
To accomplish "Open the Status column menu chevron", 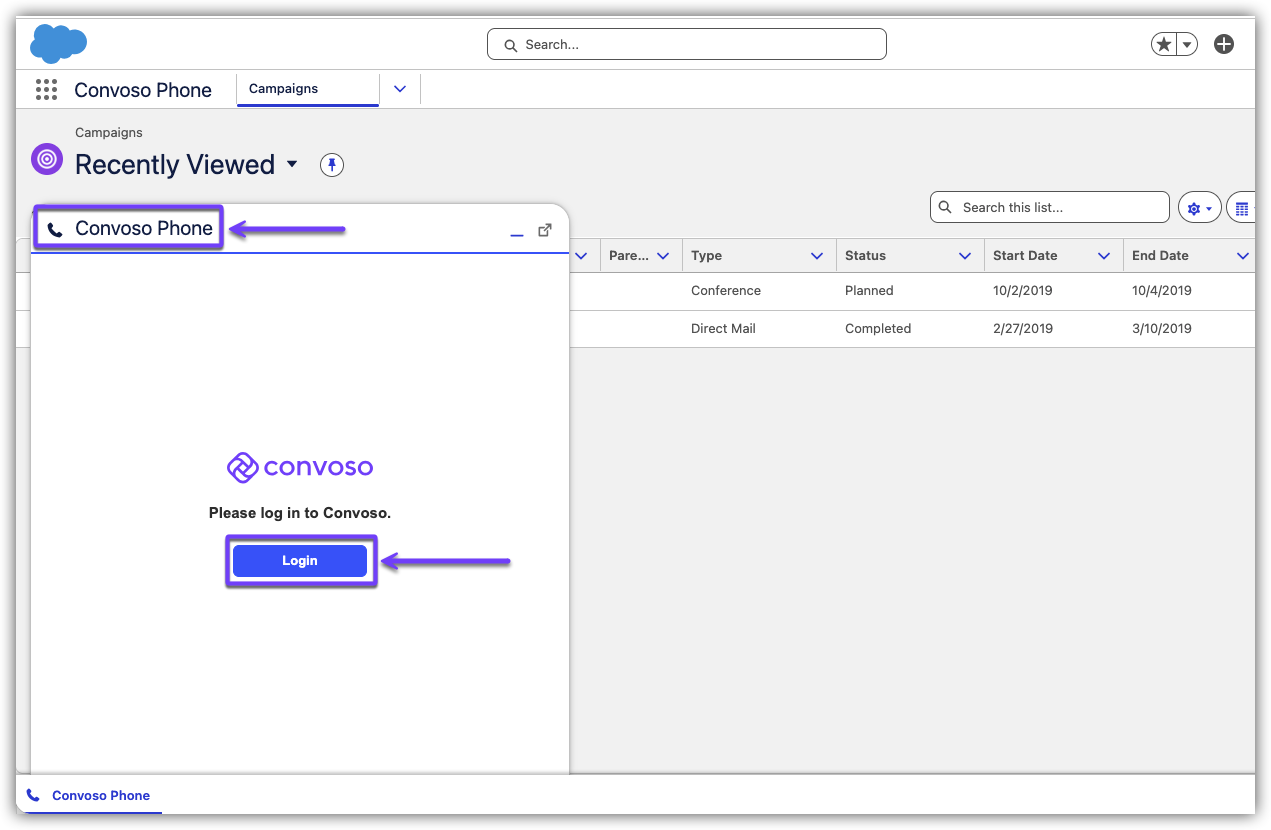I will click(x=965, y=256).
